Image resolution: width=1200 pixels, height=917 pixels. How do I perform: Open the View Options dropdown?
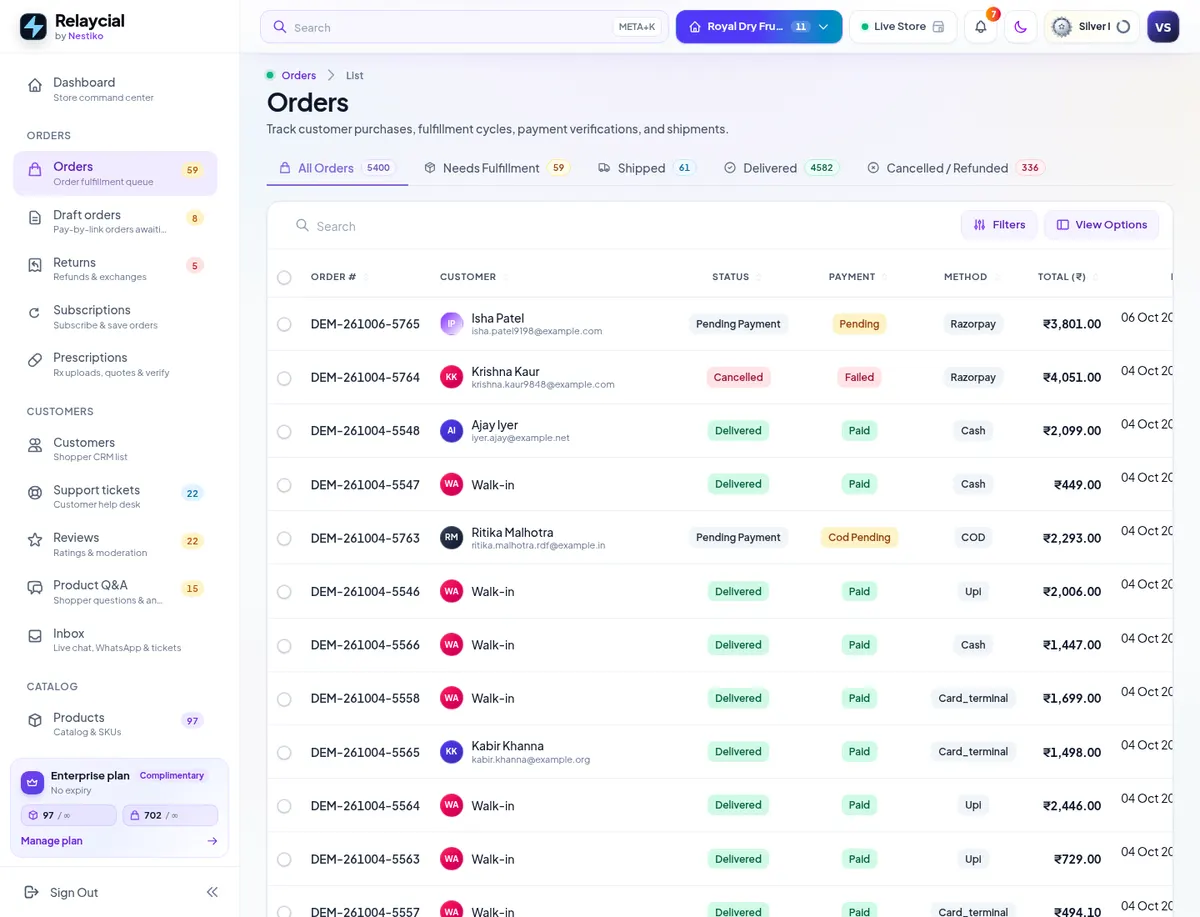[x=1101, y=225]
